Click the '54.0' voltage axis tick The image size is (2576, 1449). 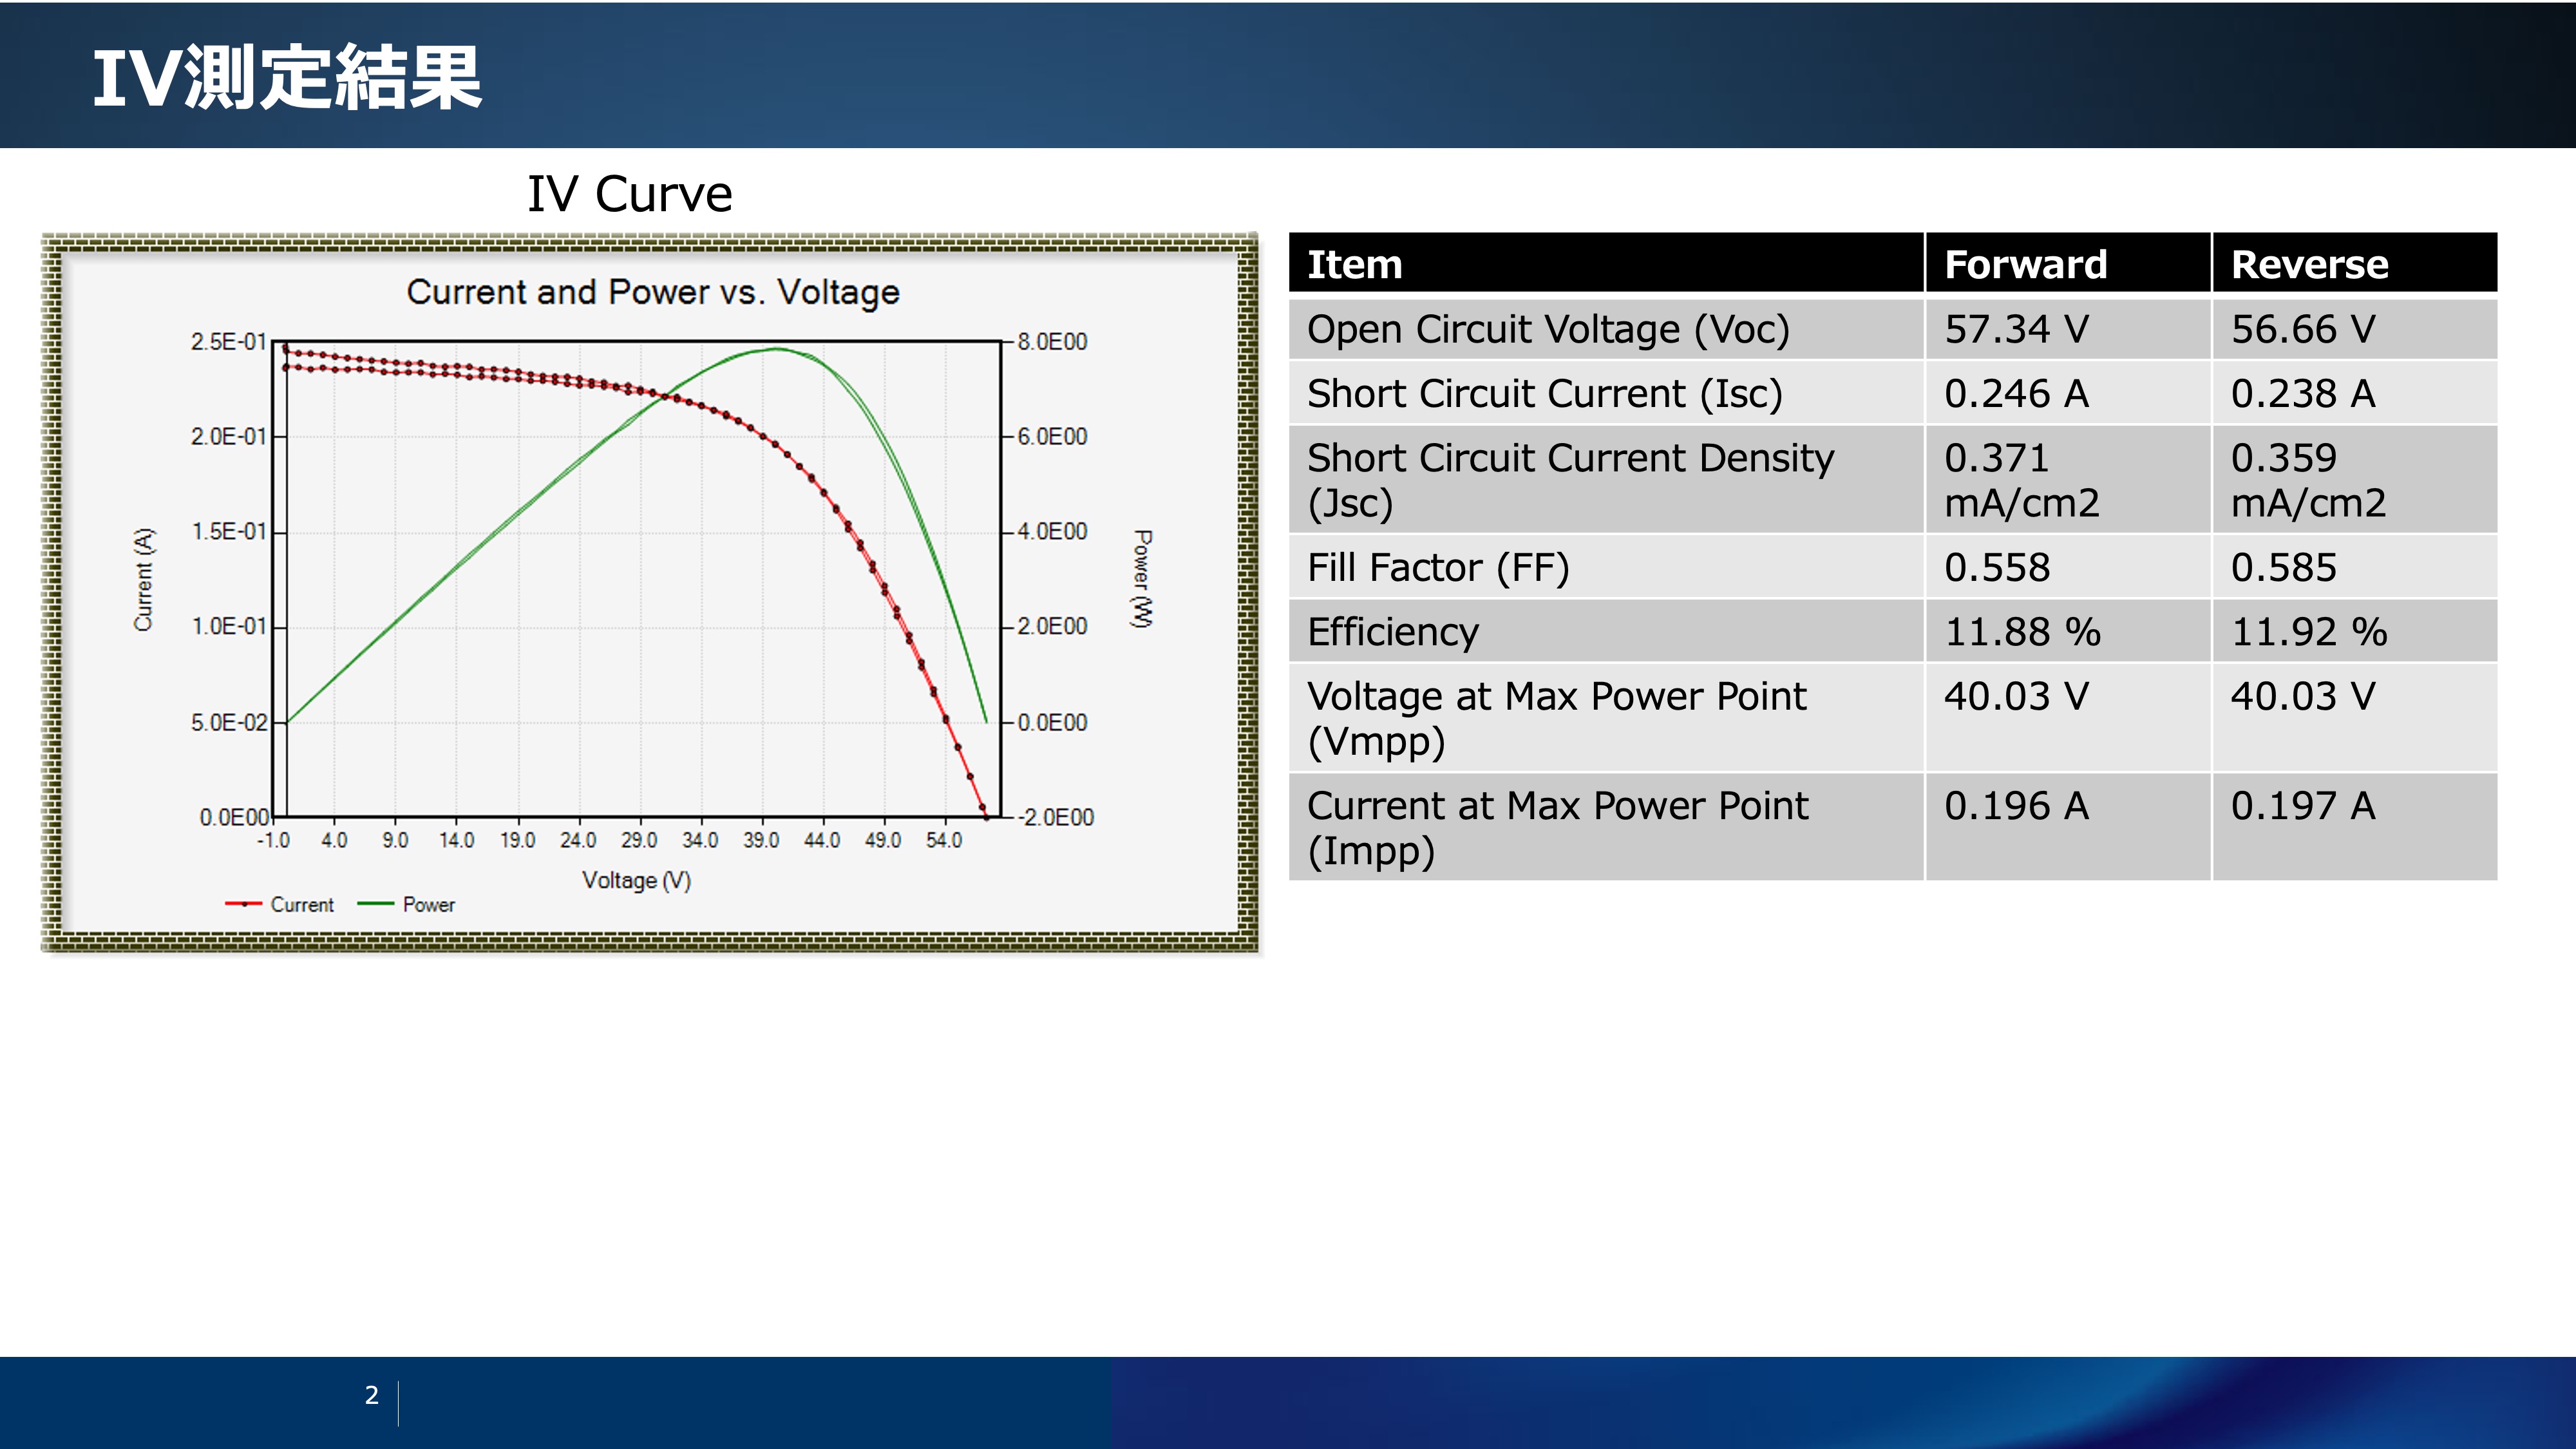[944, 840]
